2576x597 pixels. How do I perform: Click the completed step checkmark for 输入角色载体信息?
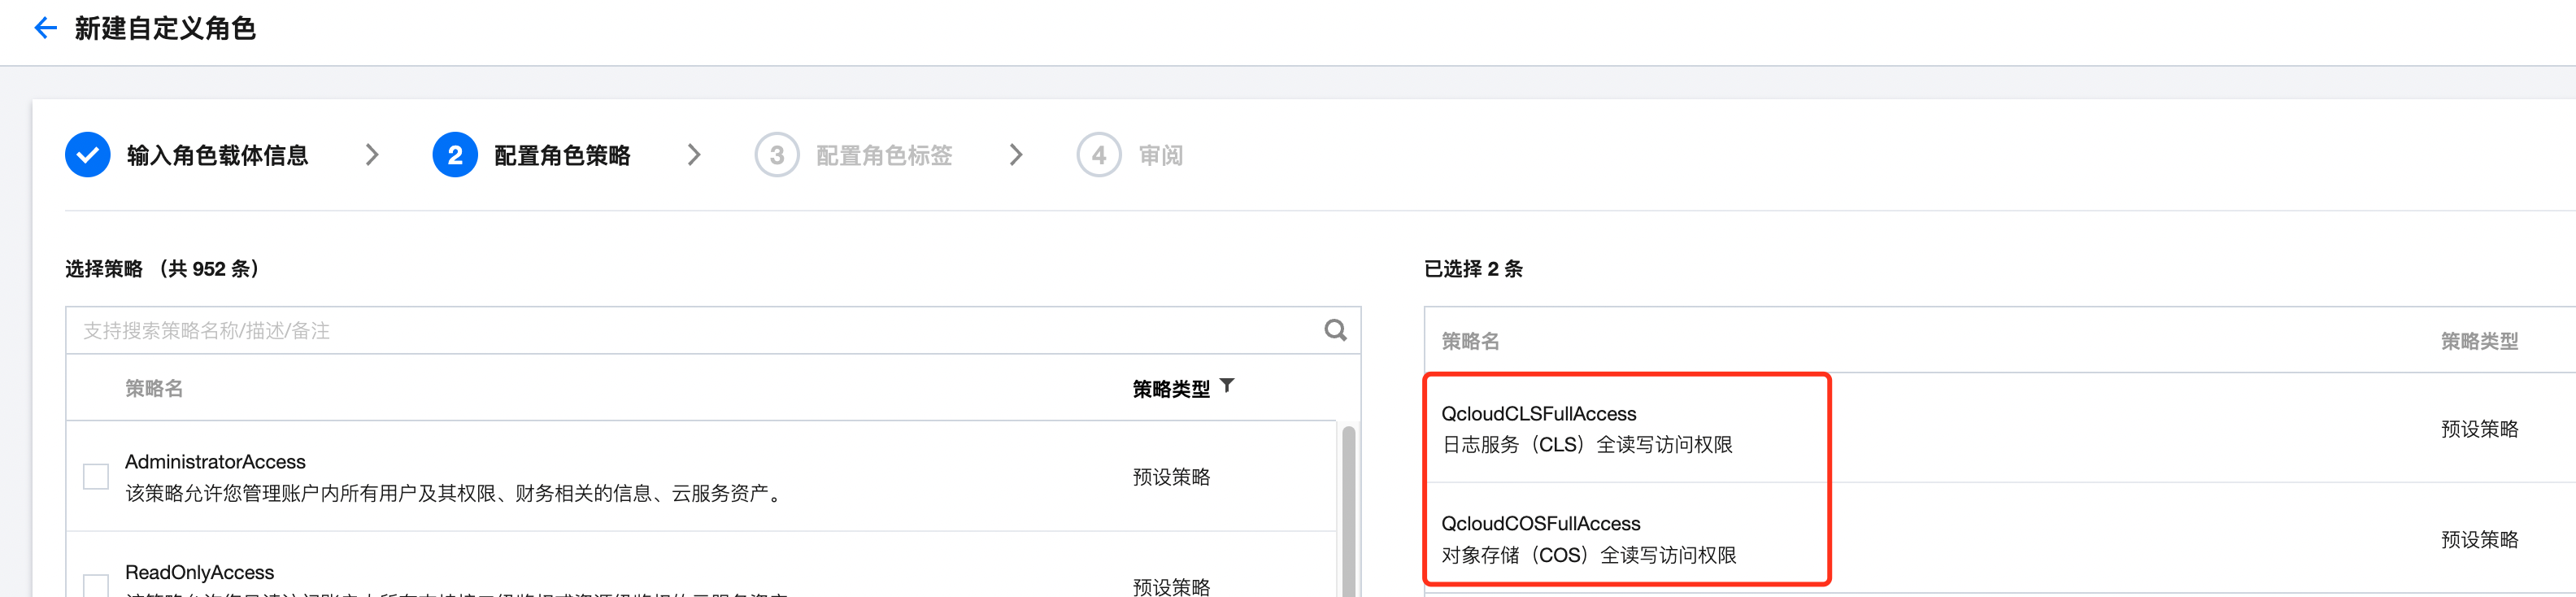coord(88,155)
